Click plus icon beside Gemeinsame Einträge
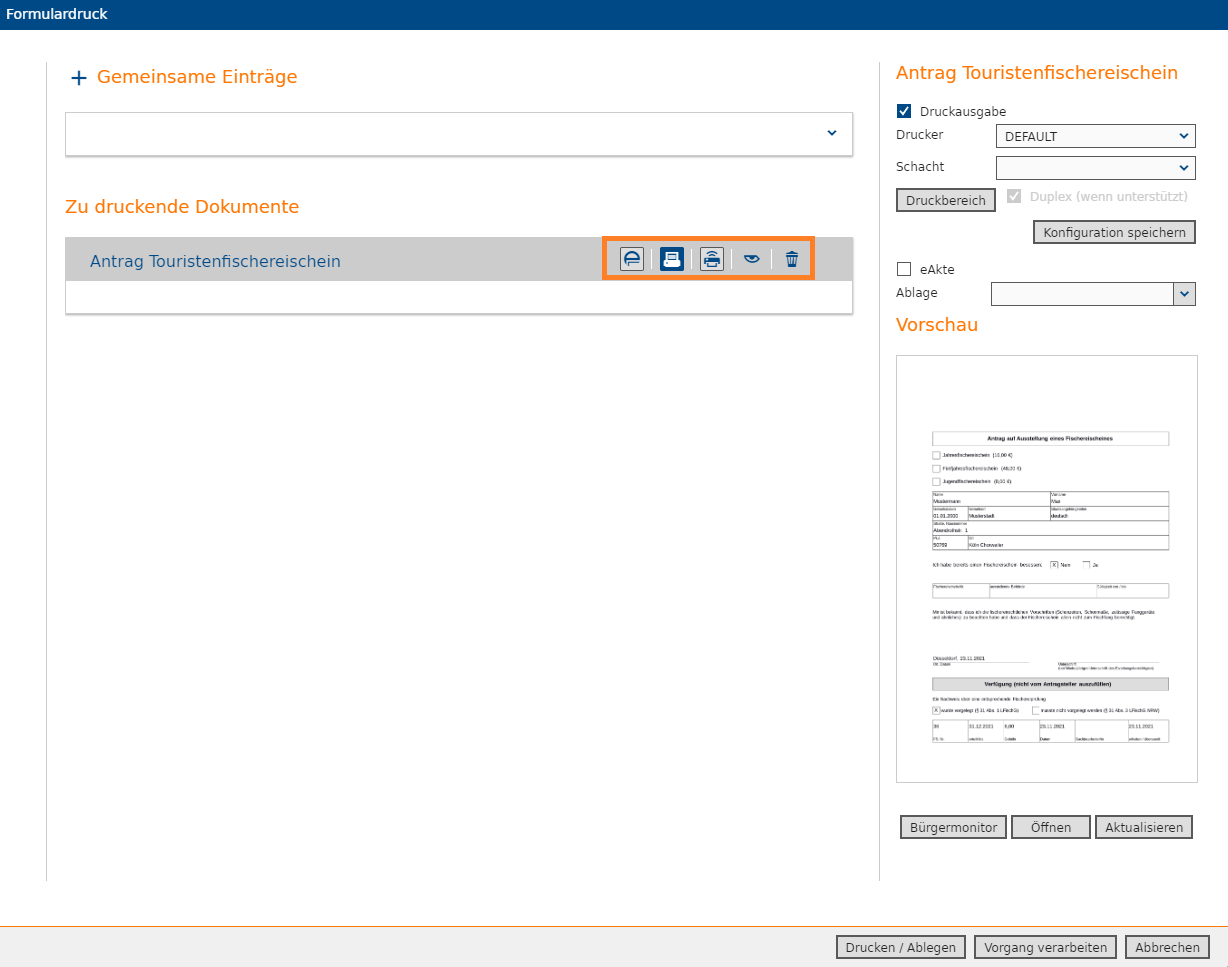1228x967 pixels. tap(79, 78)
